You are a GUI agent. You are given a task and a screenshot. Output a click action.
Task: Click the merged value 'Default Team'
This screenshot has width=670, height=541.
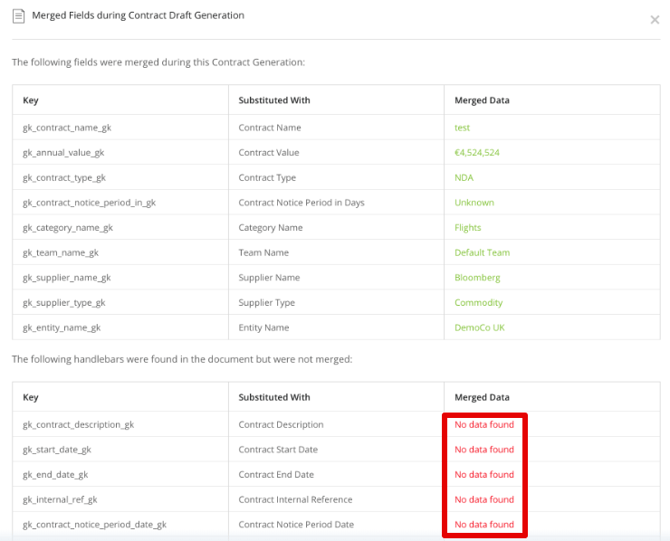(x=482, y=253)
